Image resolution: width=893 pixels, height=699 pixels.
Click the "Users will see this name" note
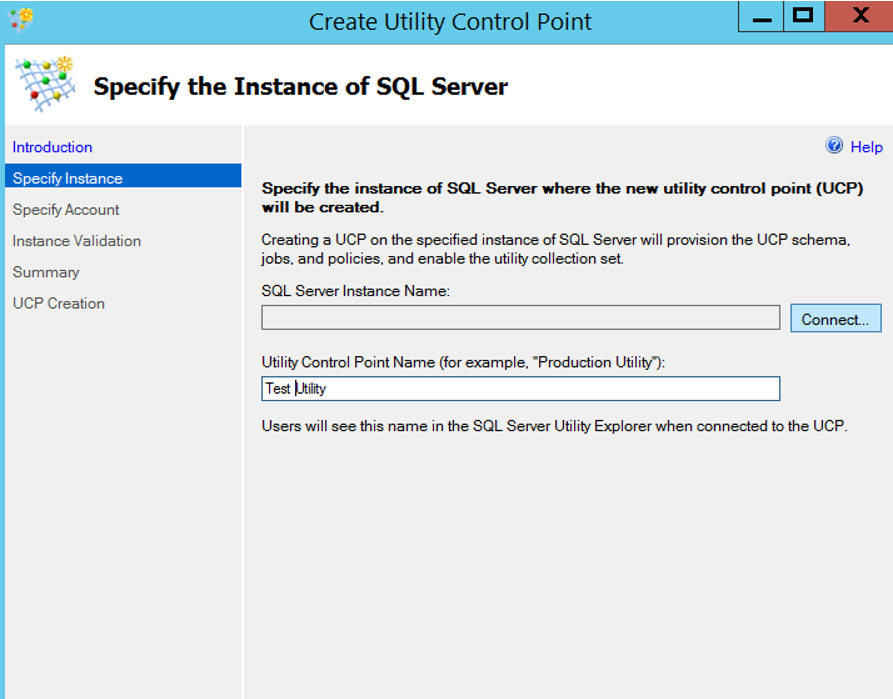pyautogui.click(x=555, y=426)
